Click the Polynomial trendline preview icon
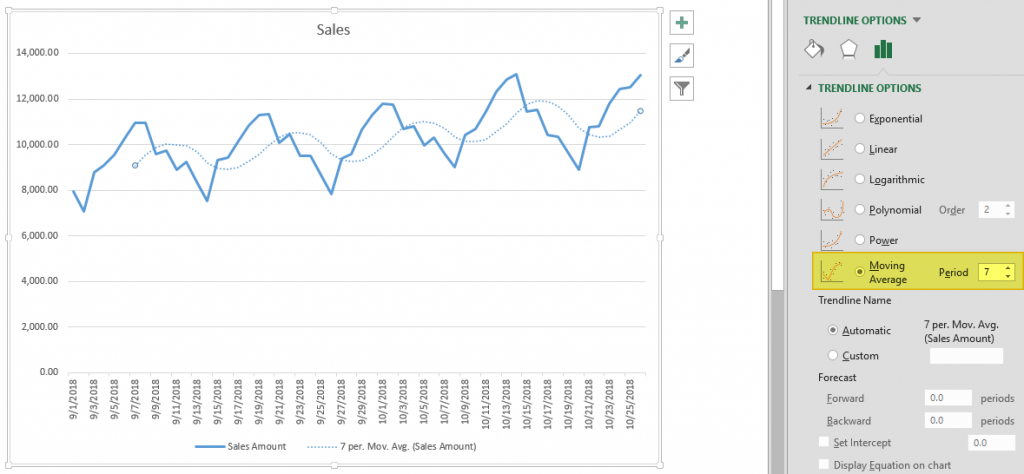The width and height of the screenshot is (1024, 474). pos(832,210)
